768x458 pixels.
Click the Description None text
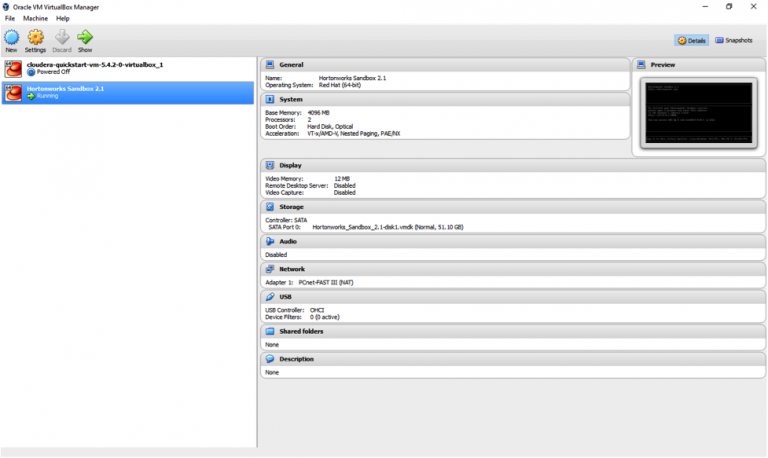[x=272, y=373]
